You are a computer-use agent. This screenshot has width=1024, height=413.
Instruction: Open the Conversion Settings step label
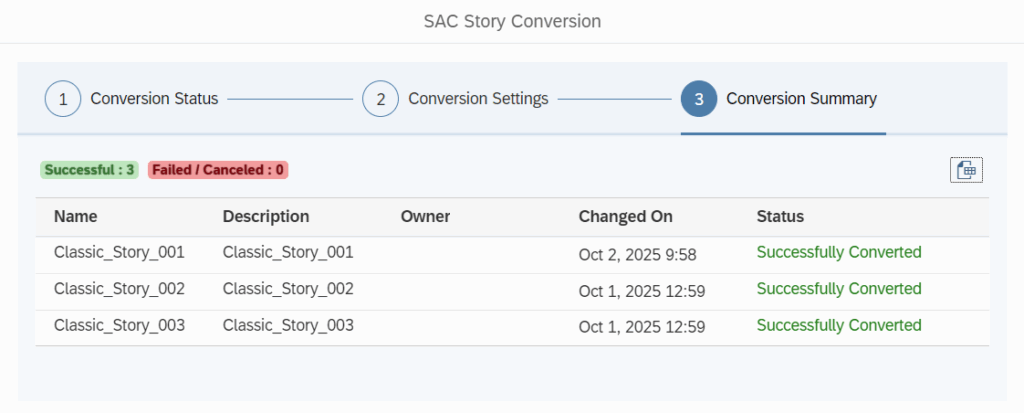click(x=478, y=99)
